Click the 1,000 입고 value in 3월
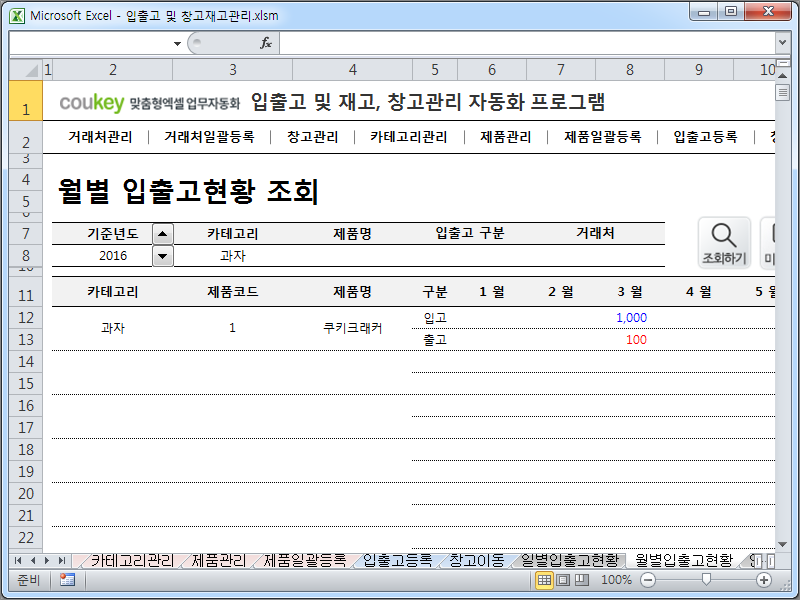The height and width of the screenshot is (600, 800). tap(631, 318)
